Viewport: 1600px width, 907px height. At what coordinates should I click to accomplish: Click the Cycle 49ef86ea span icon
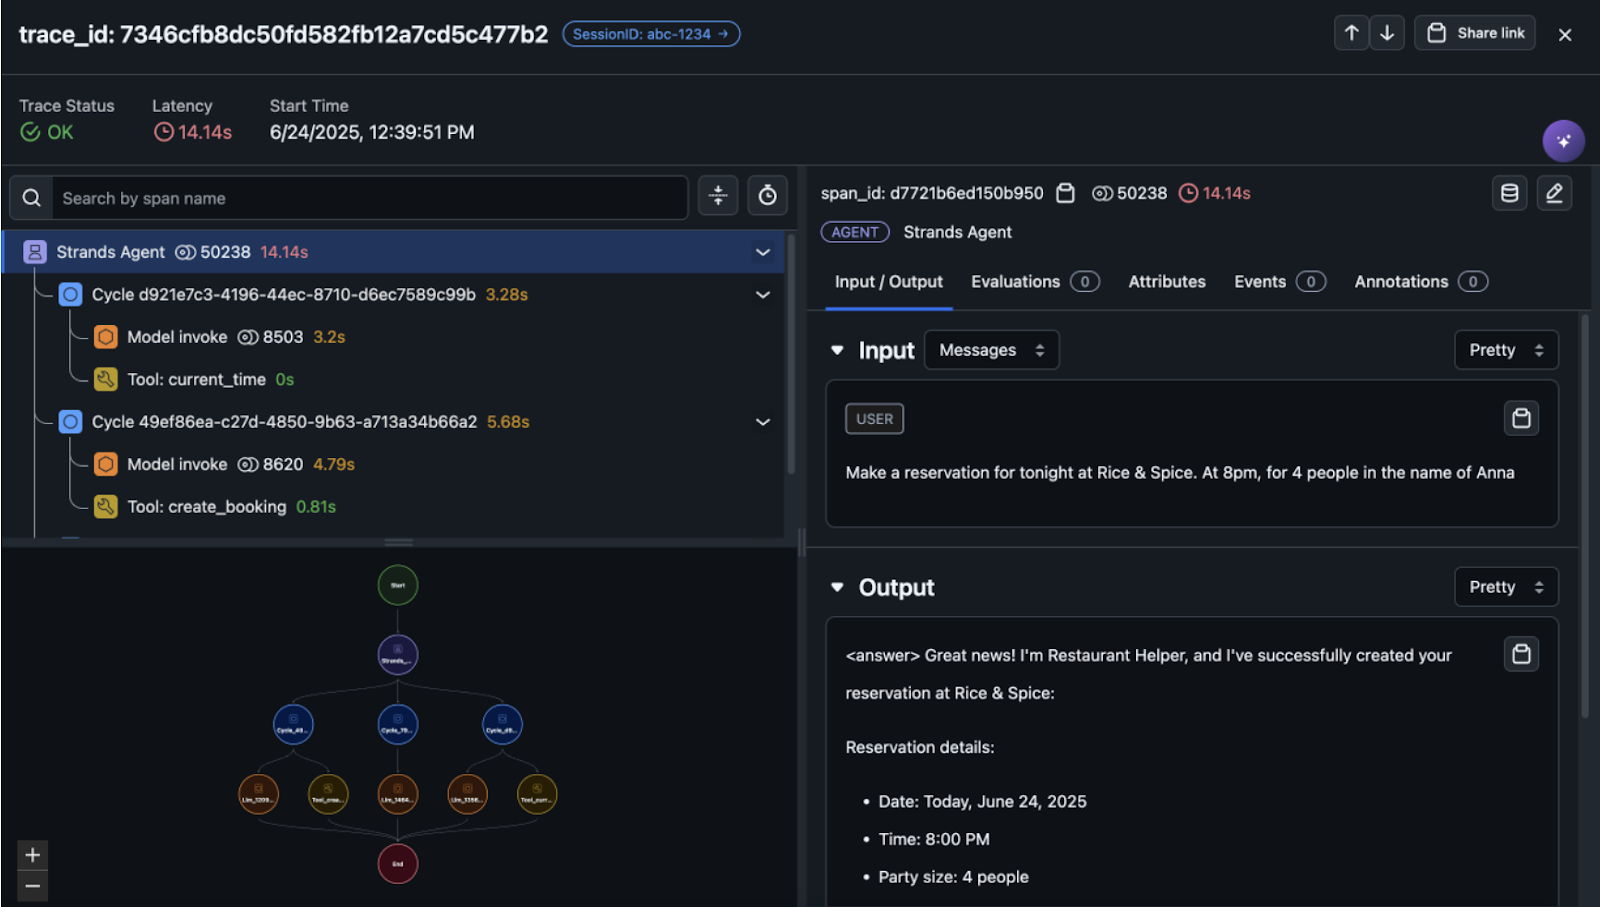(70, 422)
